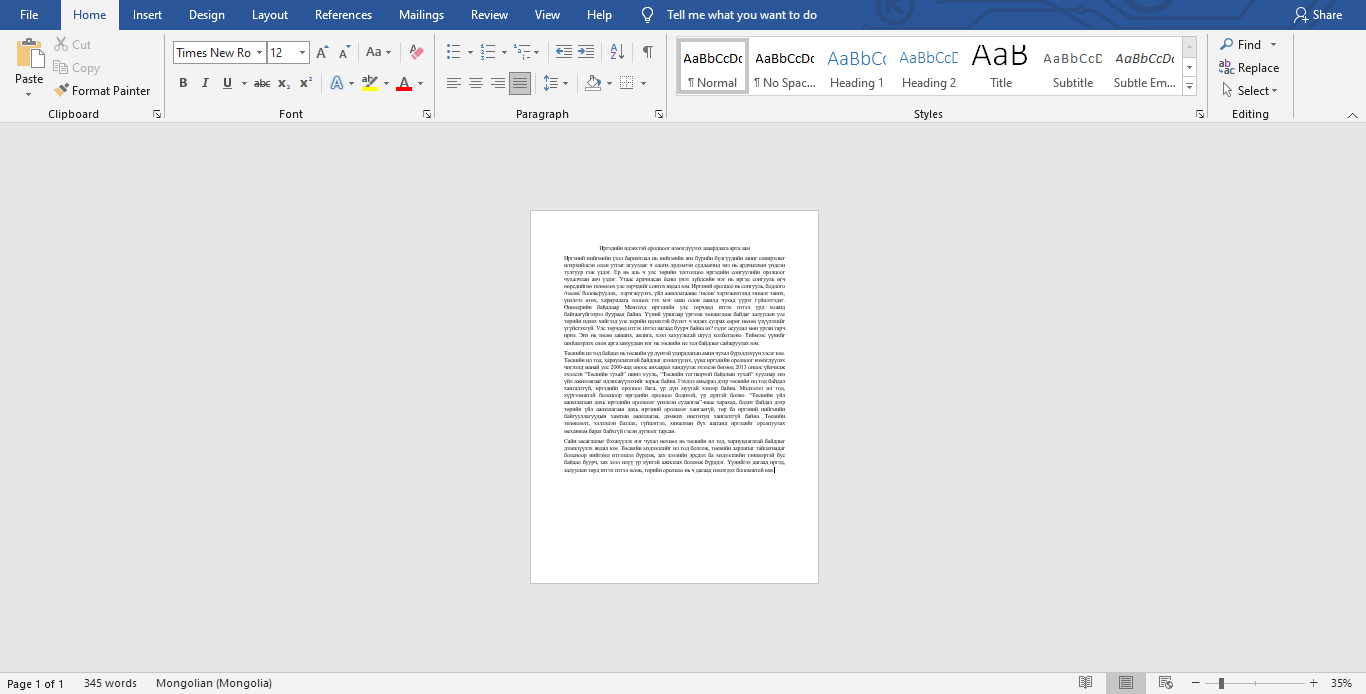Open the References tab
The height and width of the screenshot is (694, 1366).
point(343,15)
